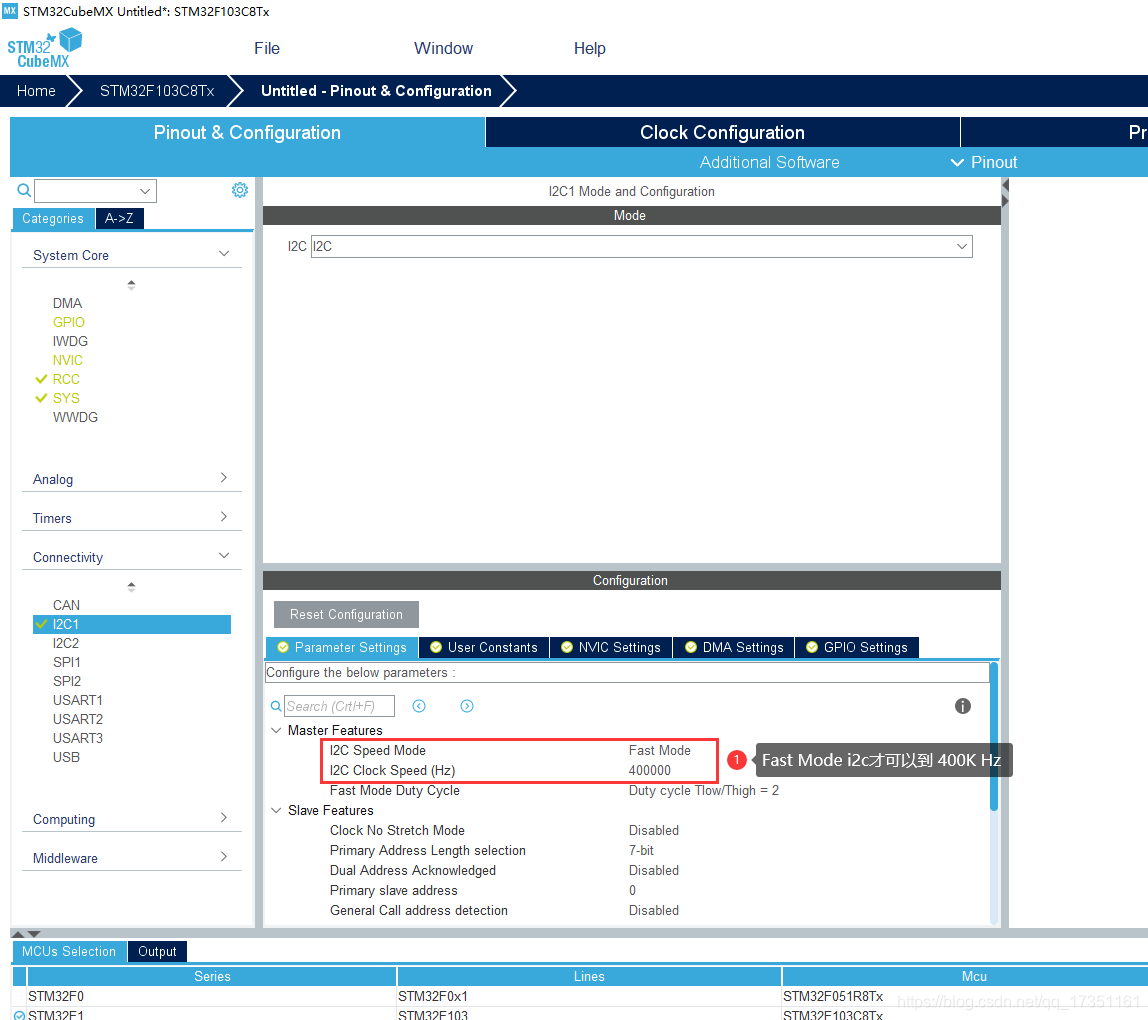Expand the Middleware category
The width and height of the screenshot is (1148, 1020).
(132, 857)
